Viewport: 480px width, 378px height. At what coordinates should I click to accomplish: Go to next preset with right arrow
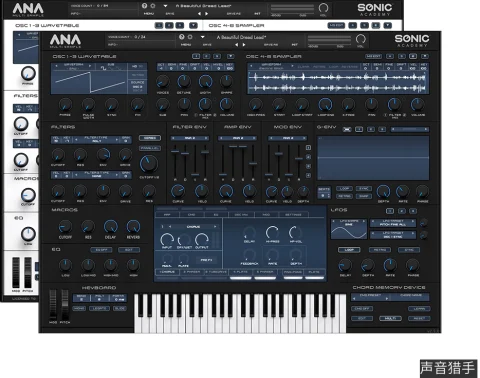tap(244, 45)
